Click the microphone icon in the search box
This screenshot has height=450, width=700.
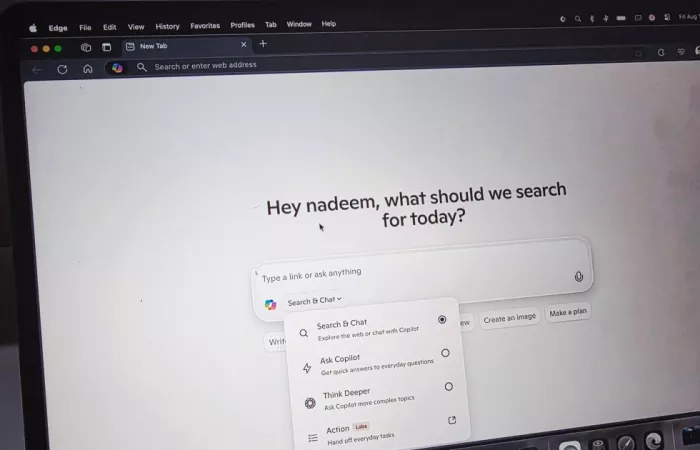click(579, 276)
